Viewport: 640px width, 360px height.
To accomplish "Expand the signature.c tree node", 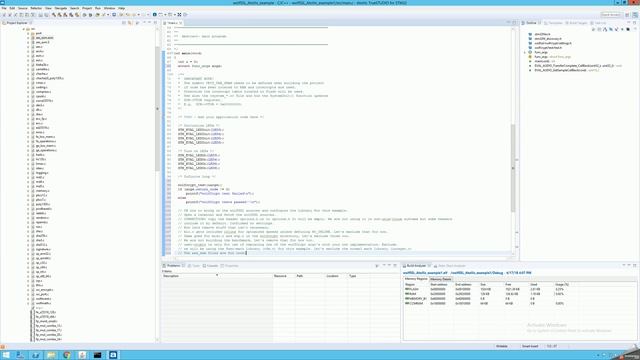I will (28, 249).
